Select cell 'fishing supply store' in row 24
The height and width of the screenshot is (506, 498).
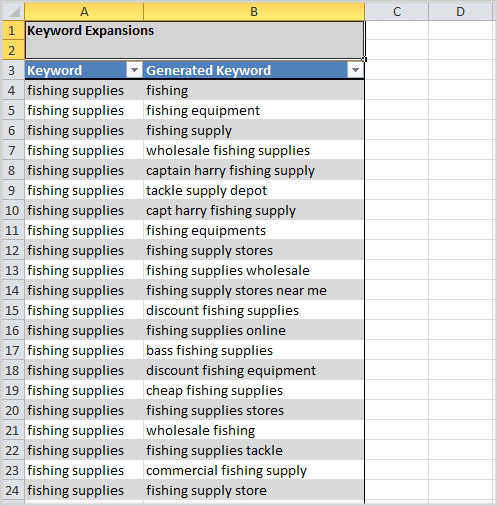pos(254,490)
